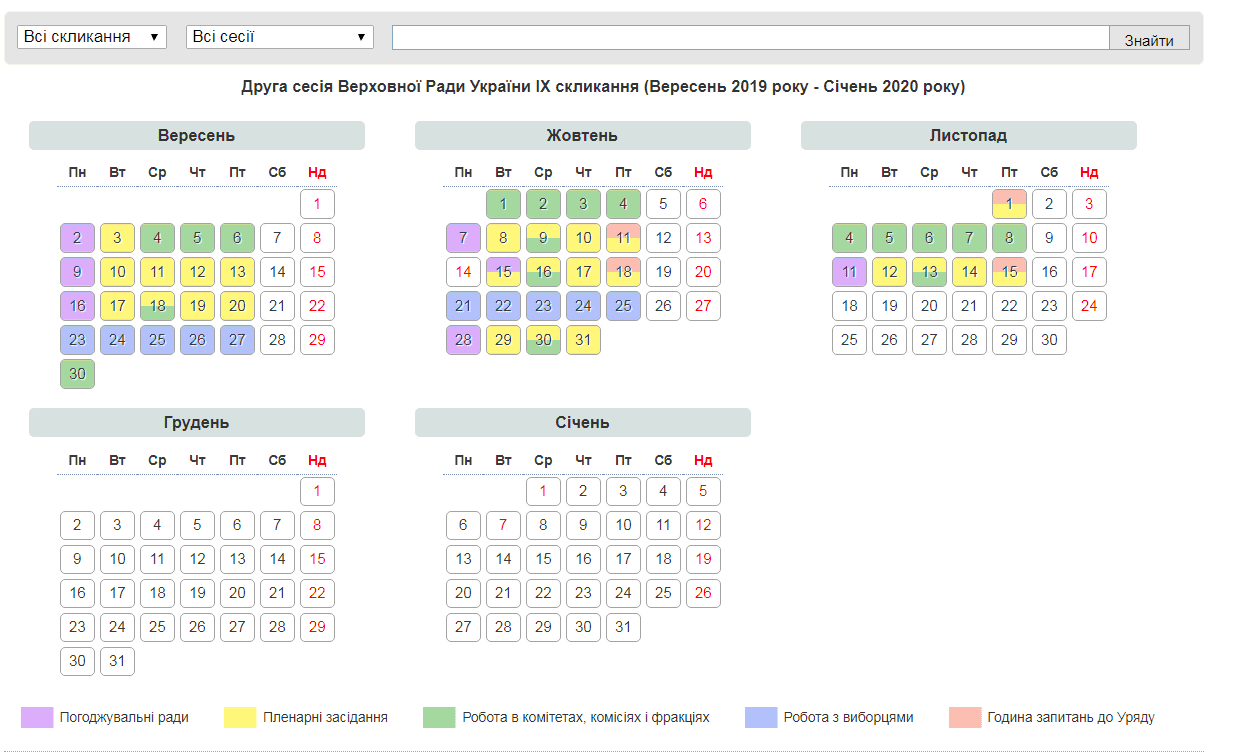Select December 1 Sunday cell
Image resolution: width=1238 pixels, height=752 pixels.
tap(317, 491)
